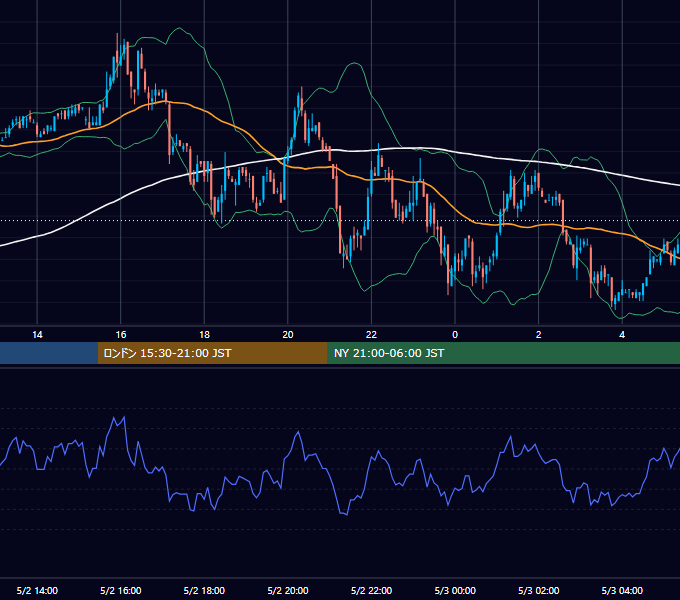Click the hour label 4 on price chart axis
This screenshot has width=680, height=600.
[x=622, y=335]
